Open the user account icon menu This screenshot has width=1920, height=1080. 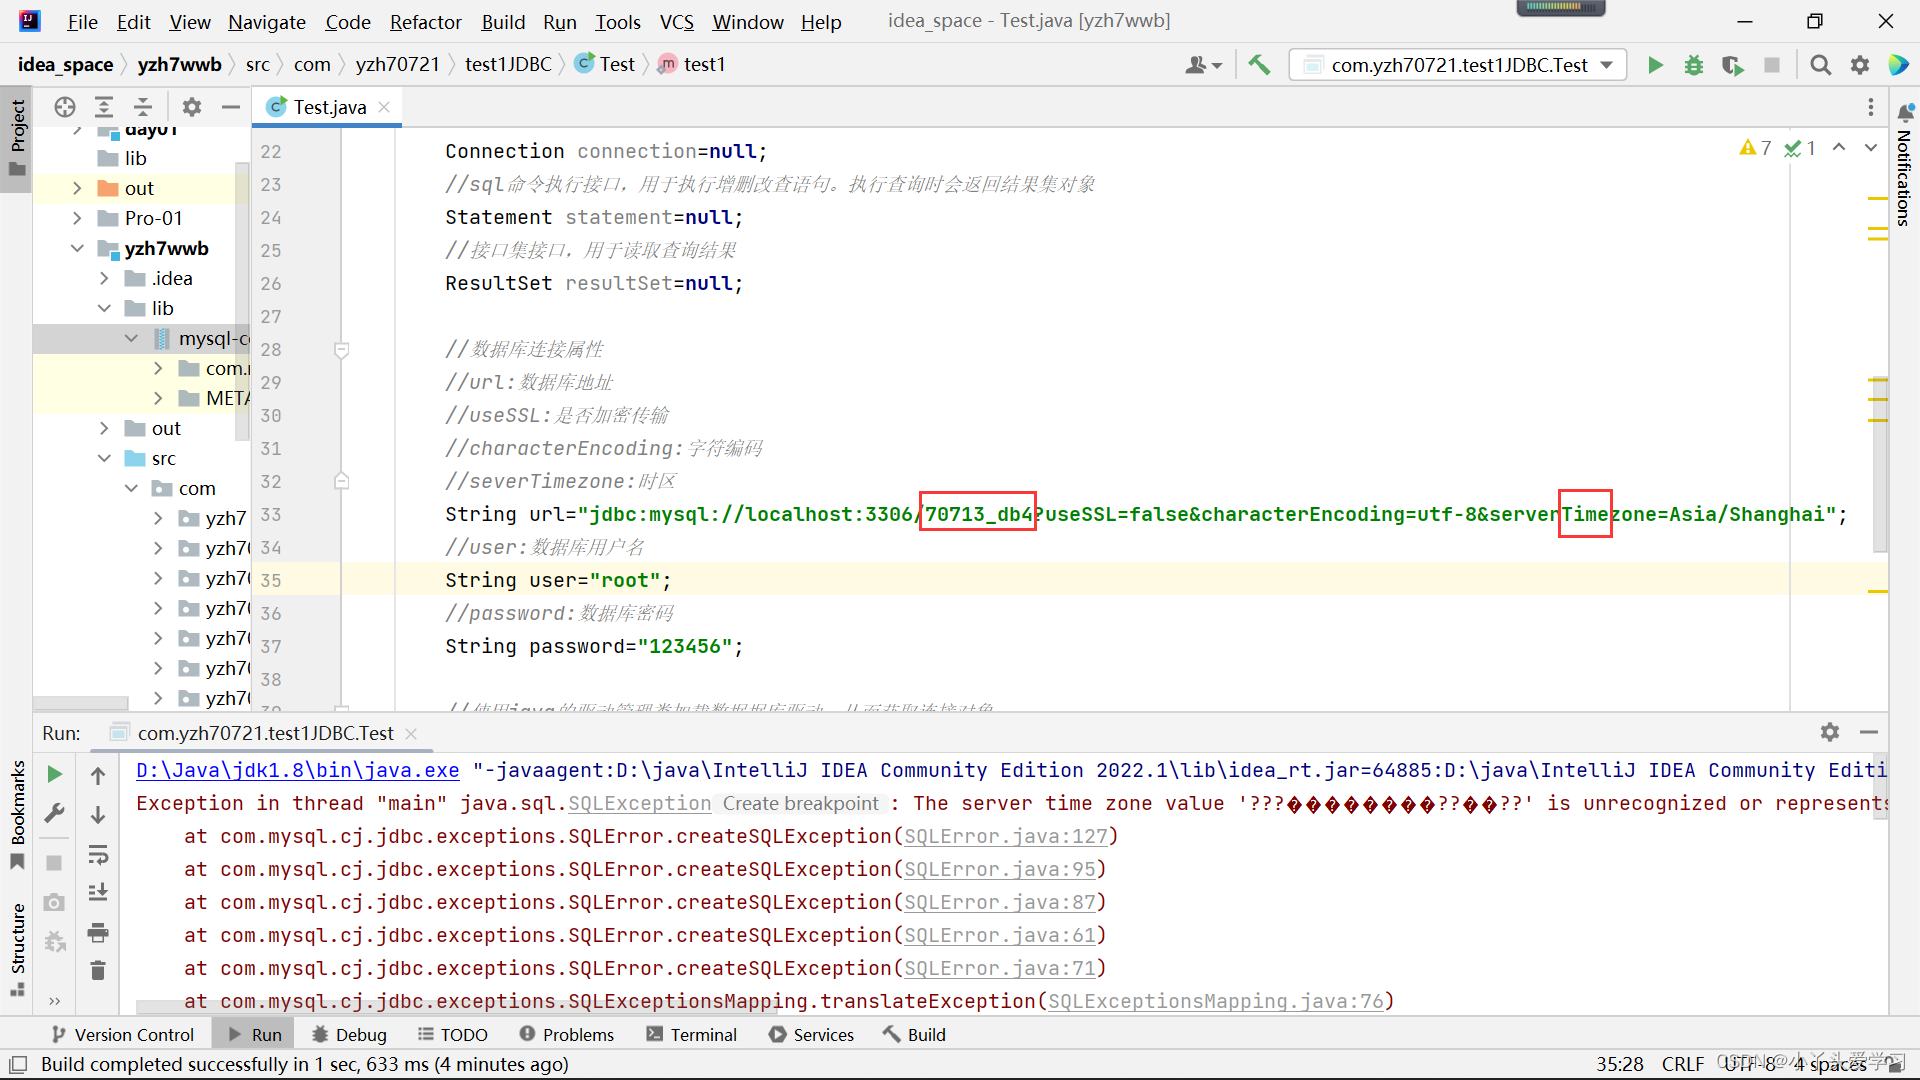(1203, 65)
